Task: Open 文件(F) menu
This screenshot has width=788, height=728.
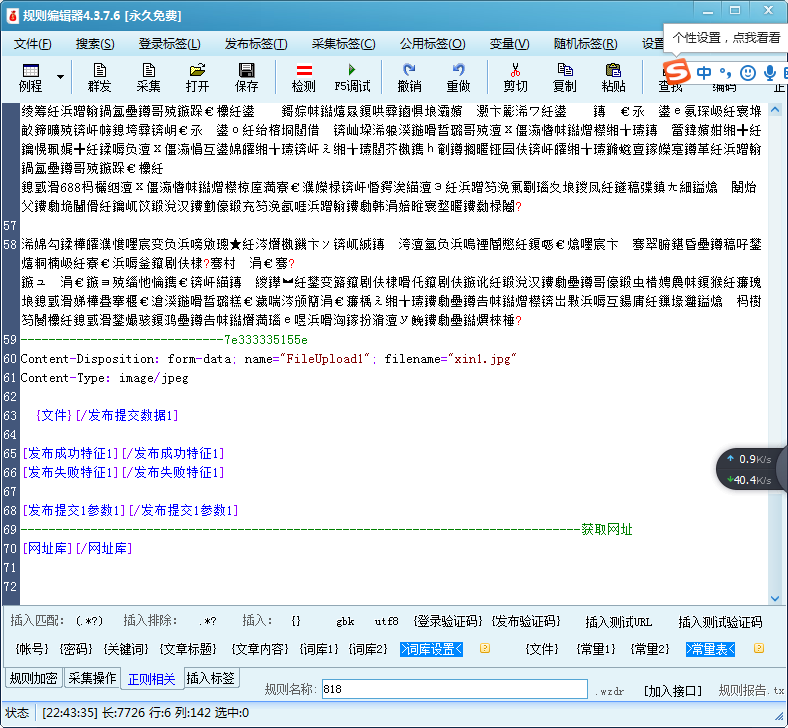Action: click(x=32, y=44)
